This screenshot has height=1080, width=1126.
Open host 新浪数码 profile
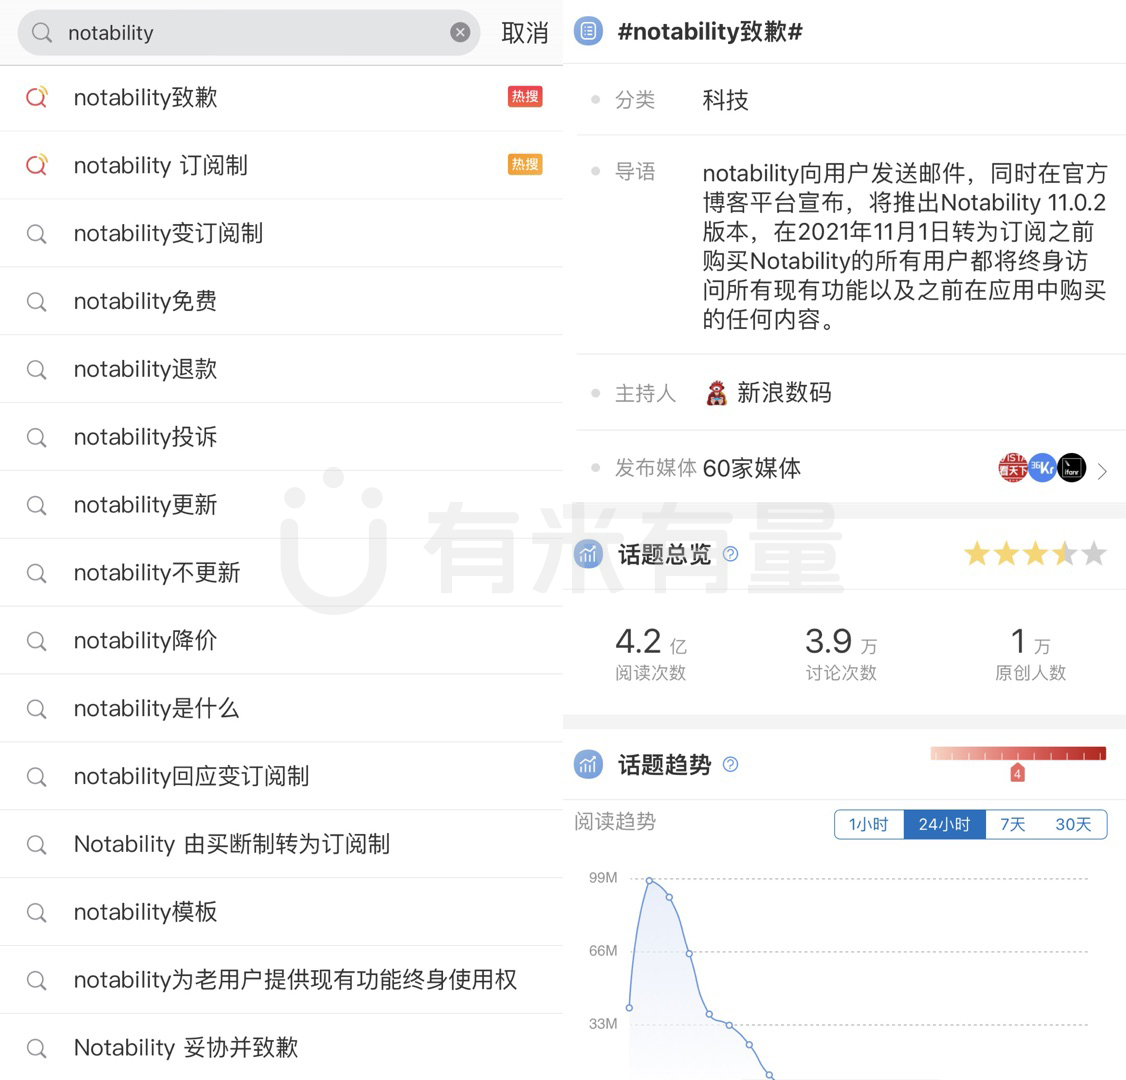click(x=784, y=393)
